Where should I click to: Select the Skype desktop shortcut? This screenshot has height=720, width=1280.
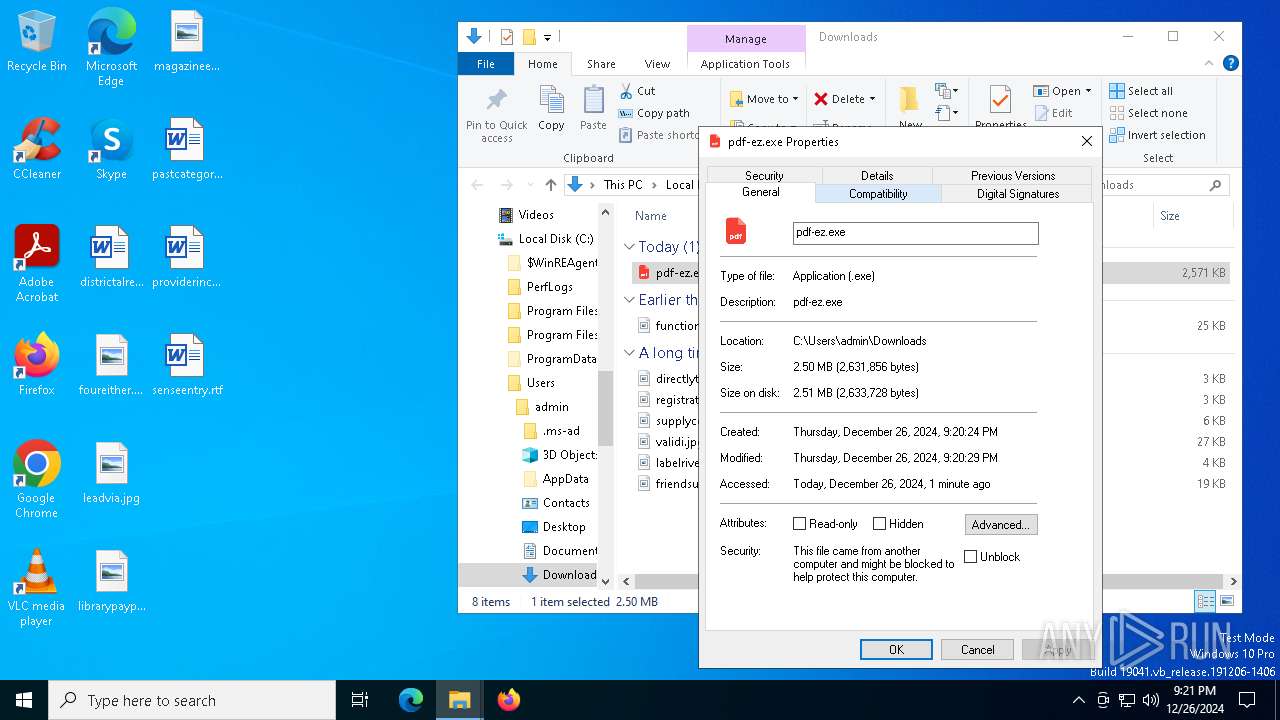click(x=111, y=149)
